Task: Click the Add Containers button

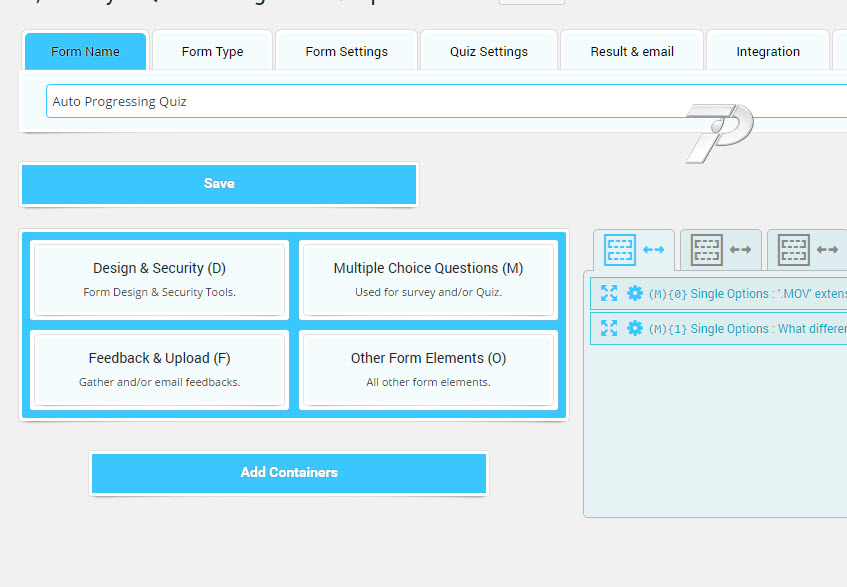Action: point(289,473)
